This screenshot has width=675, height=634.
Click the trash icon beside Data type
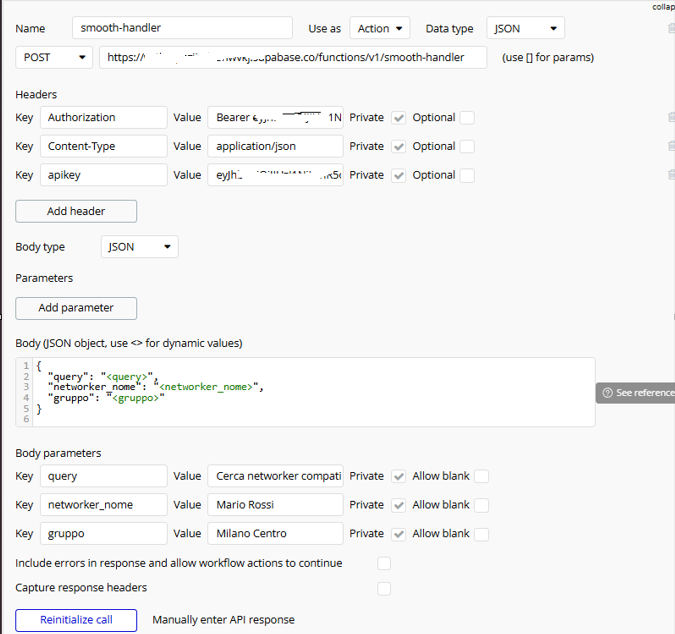coord(671,29)
